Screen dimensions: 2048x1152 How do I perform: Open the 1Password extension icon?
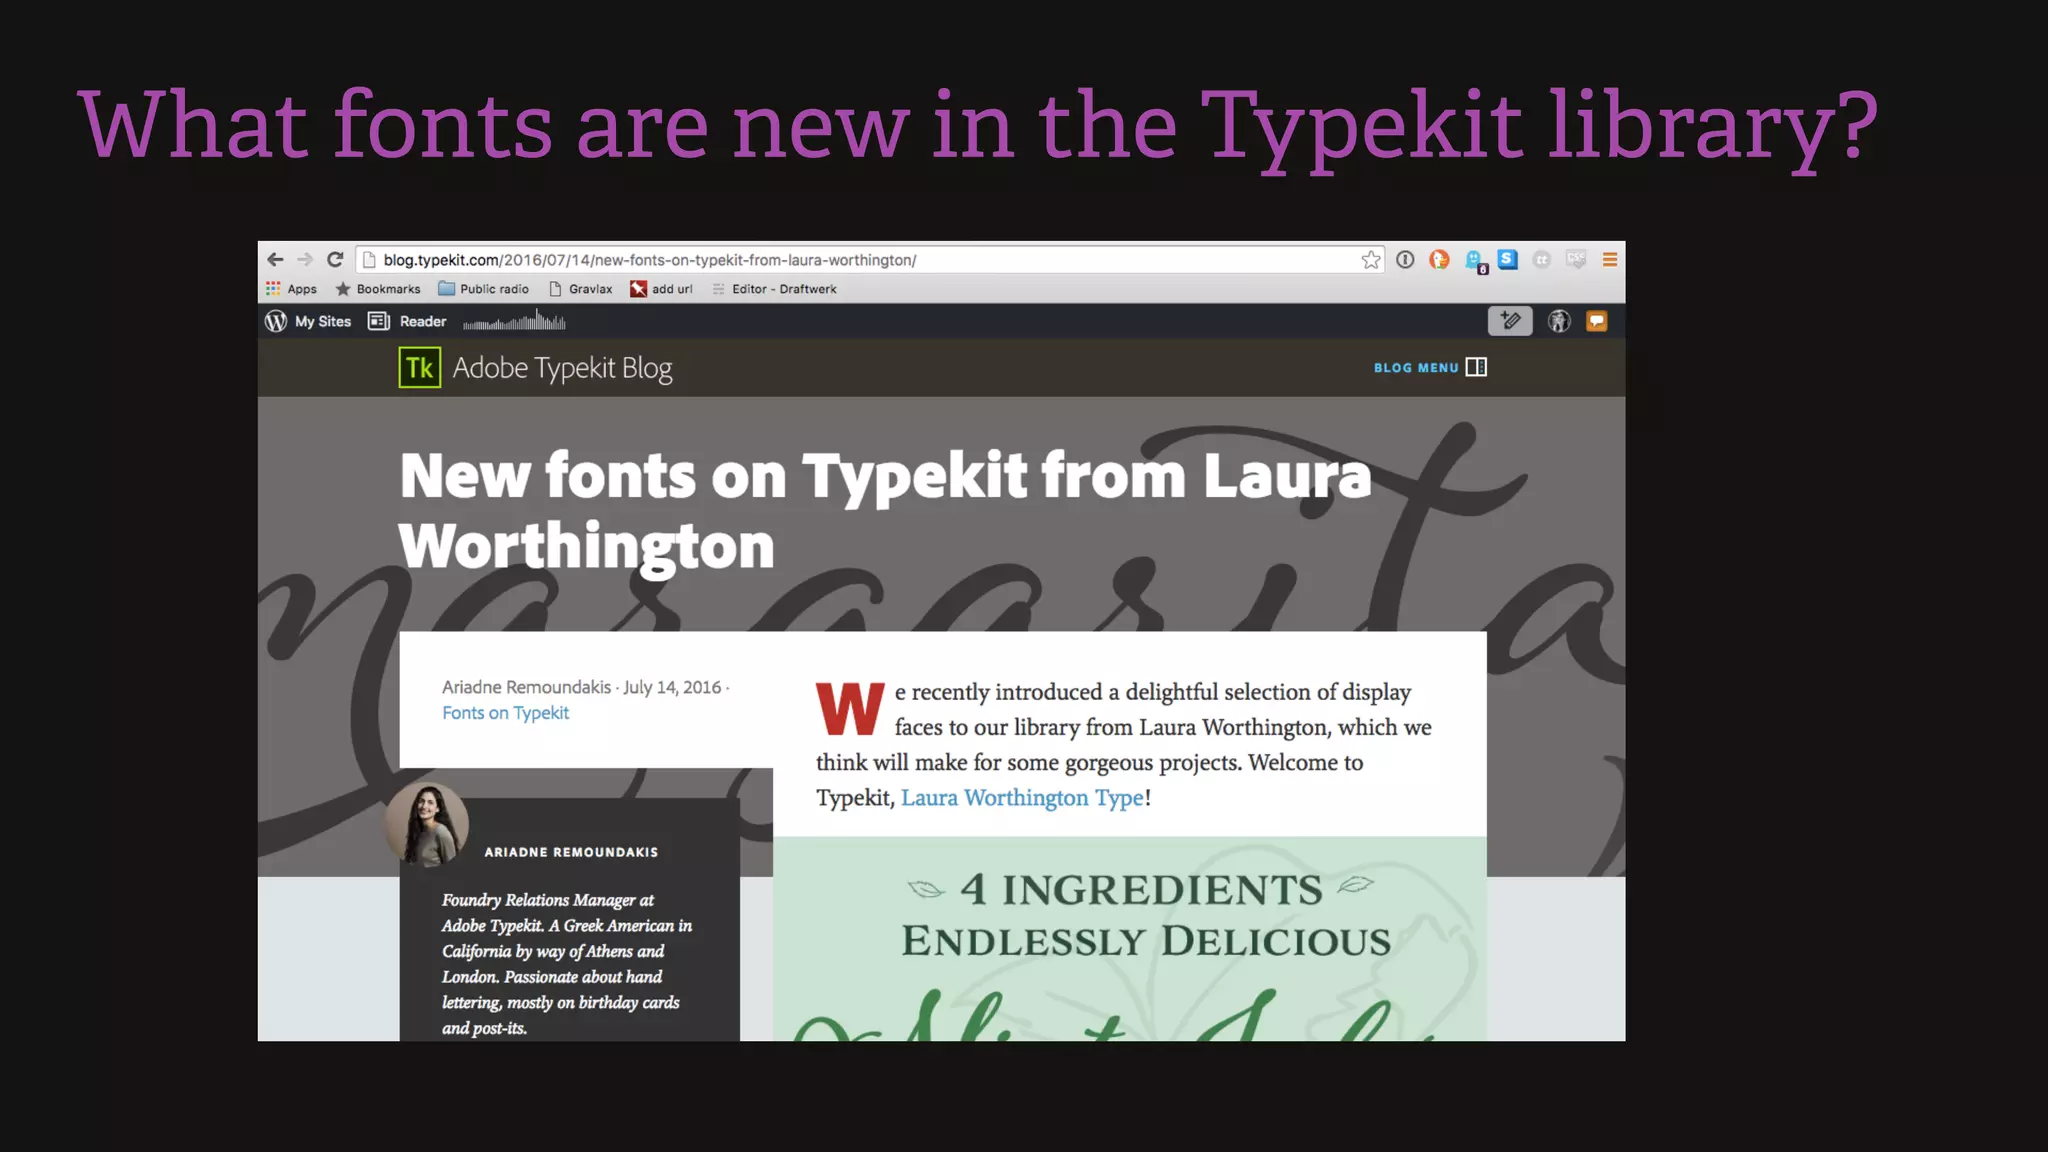pos(1405,260)
